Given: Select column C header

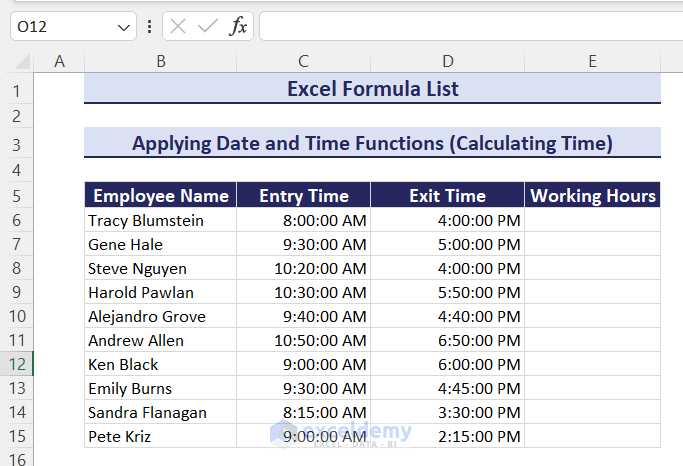Looking at the screenshot, I should [x=304, y=62].
